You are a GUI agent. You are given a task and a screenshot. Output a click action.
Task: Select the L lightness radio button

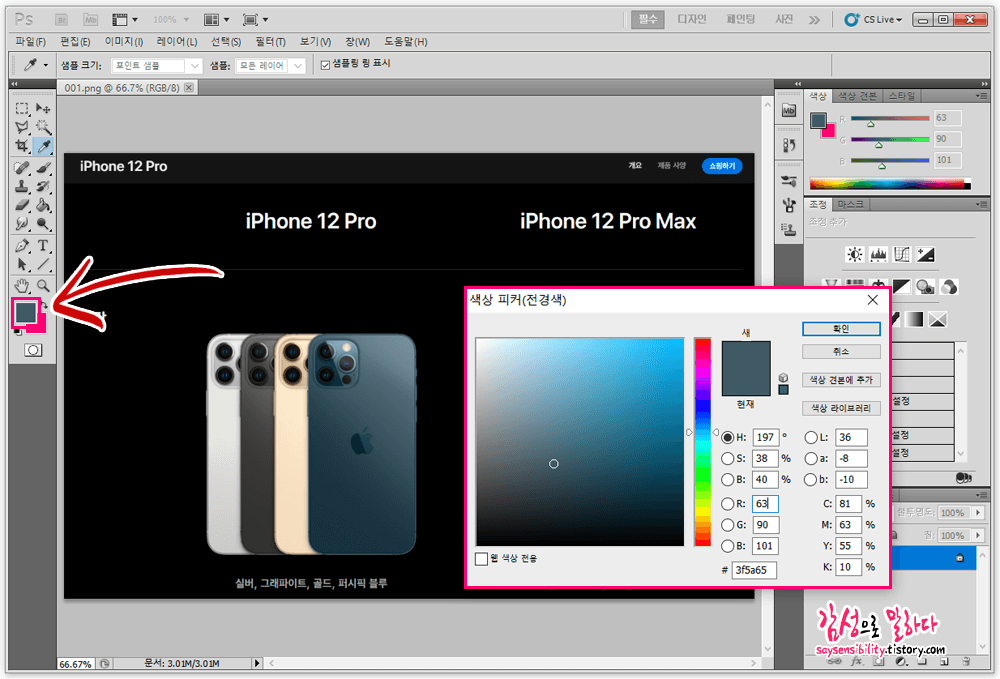click(x=811, y=437)
